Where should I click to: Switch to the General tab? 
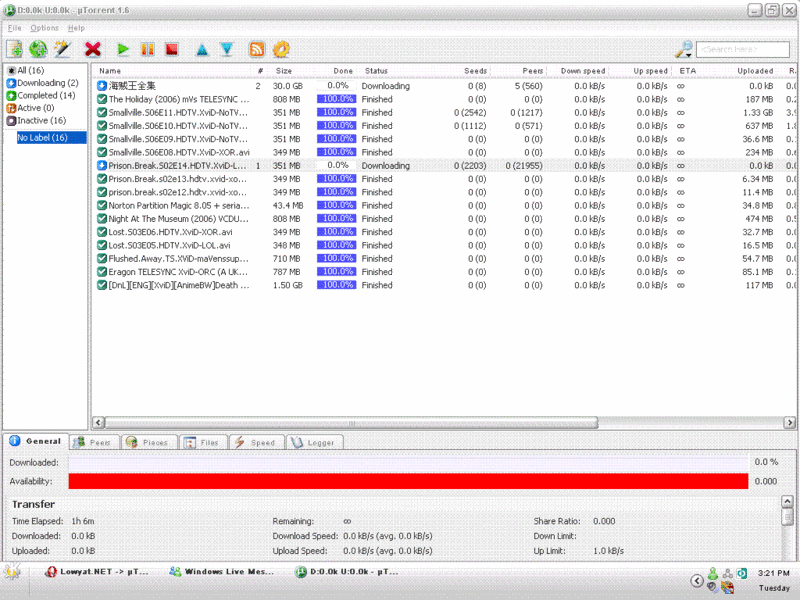pos(35,441)
